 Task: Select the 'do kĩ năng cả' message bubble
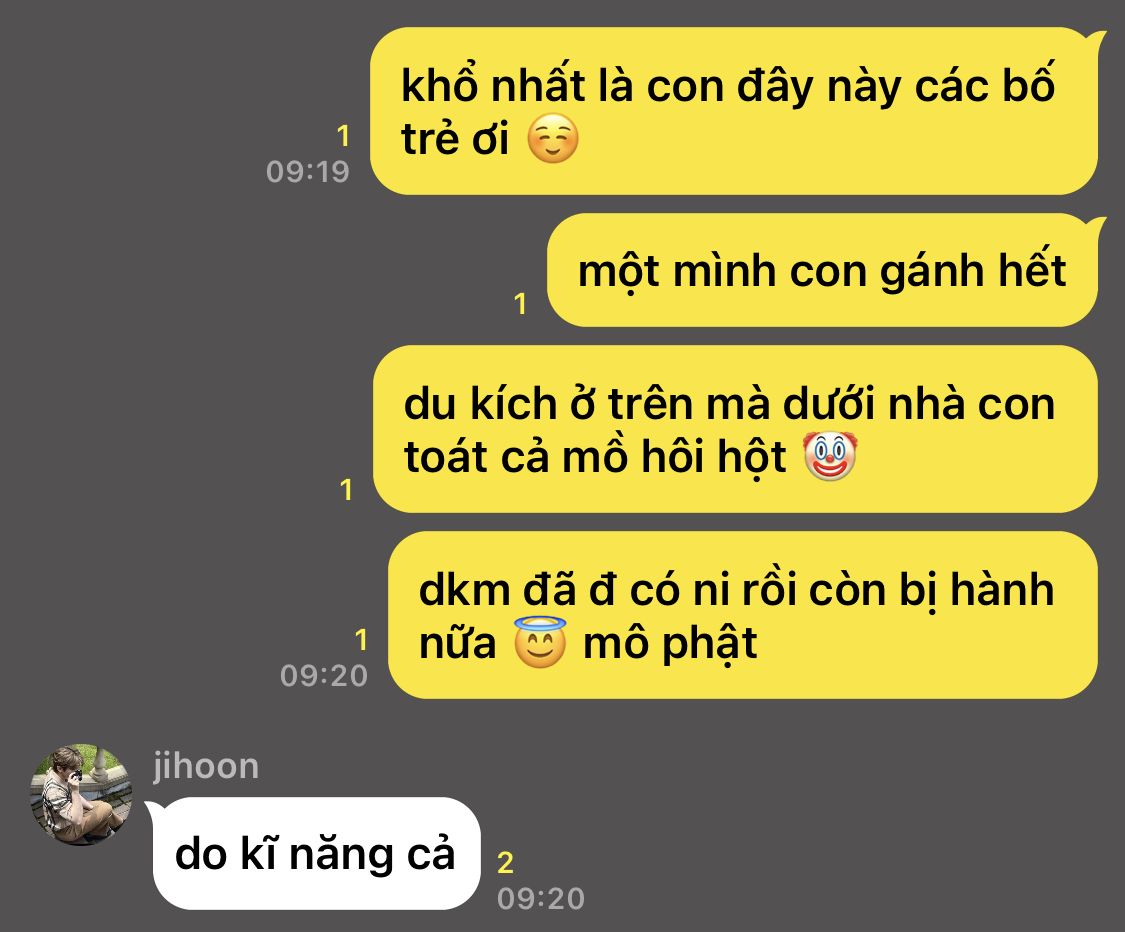tap(316, 853)
